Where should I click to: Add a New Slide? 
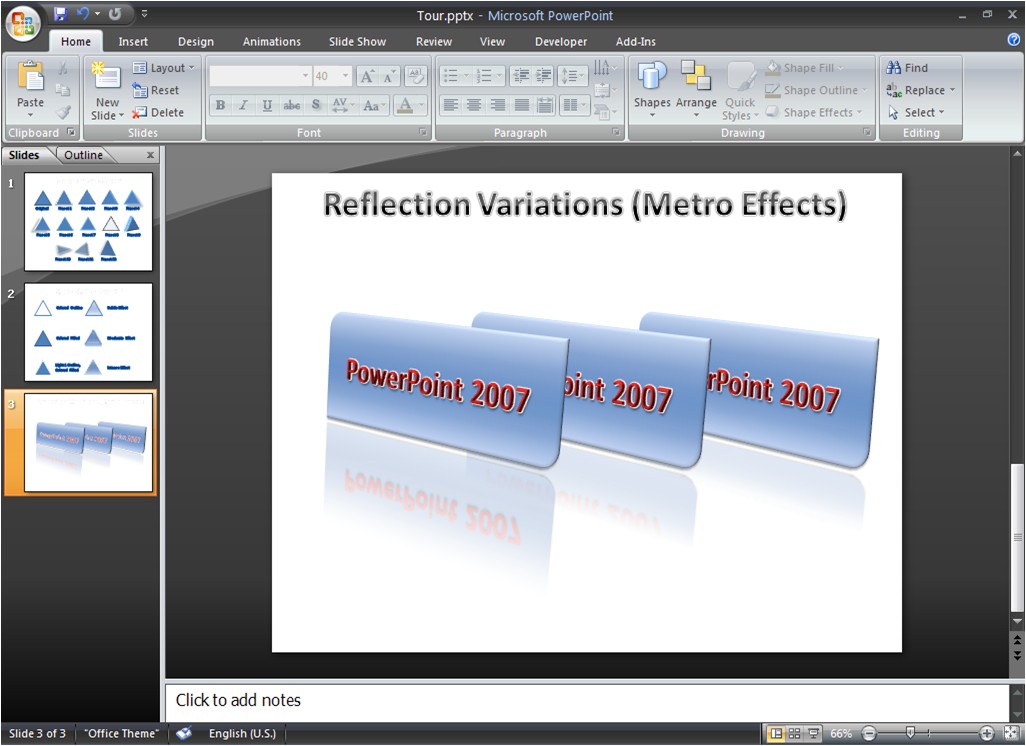pyautogui.click(x=107, y=92)
